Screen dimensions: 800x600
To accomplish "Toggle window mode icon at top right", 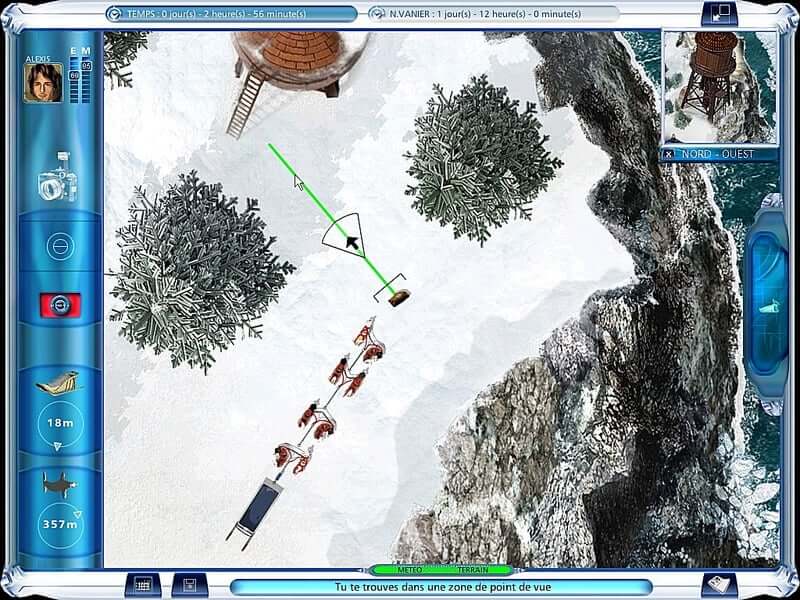I will [x=719, y=13].
